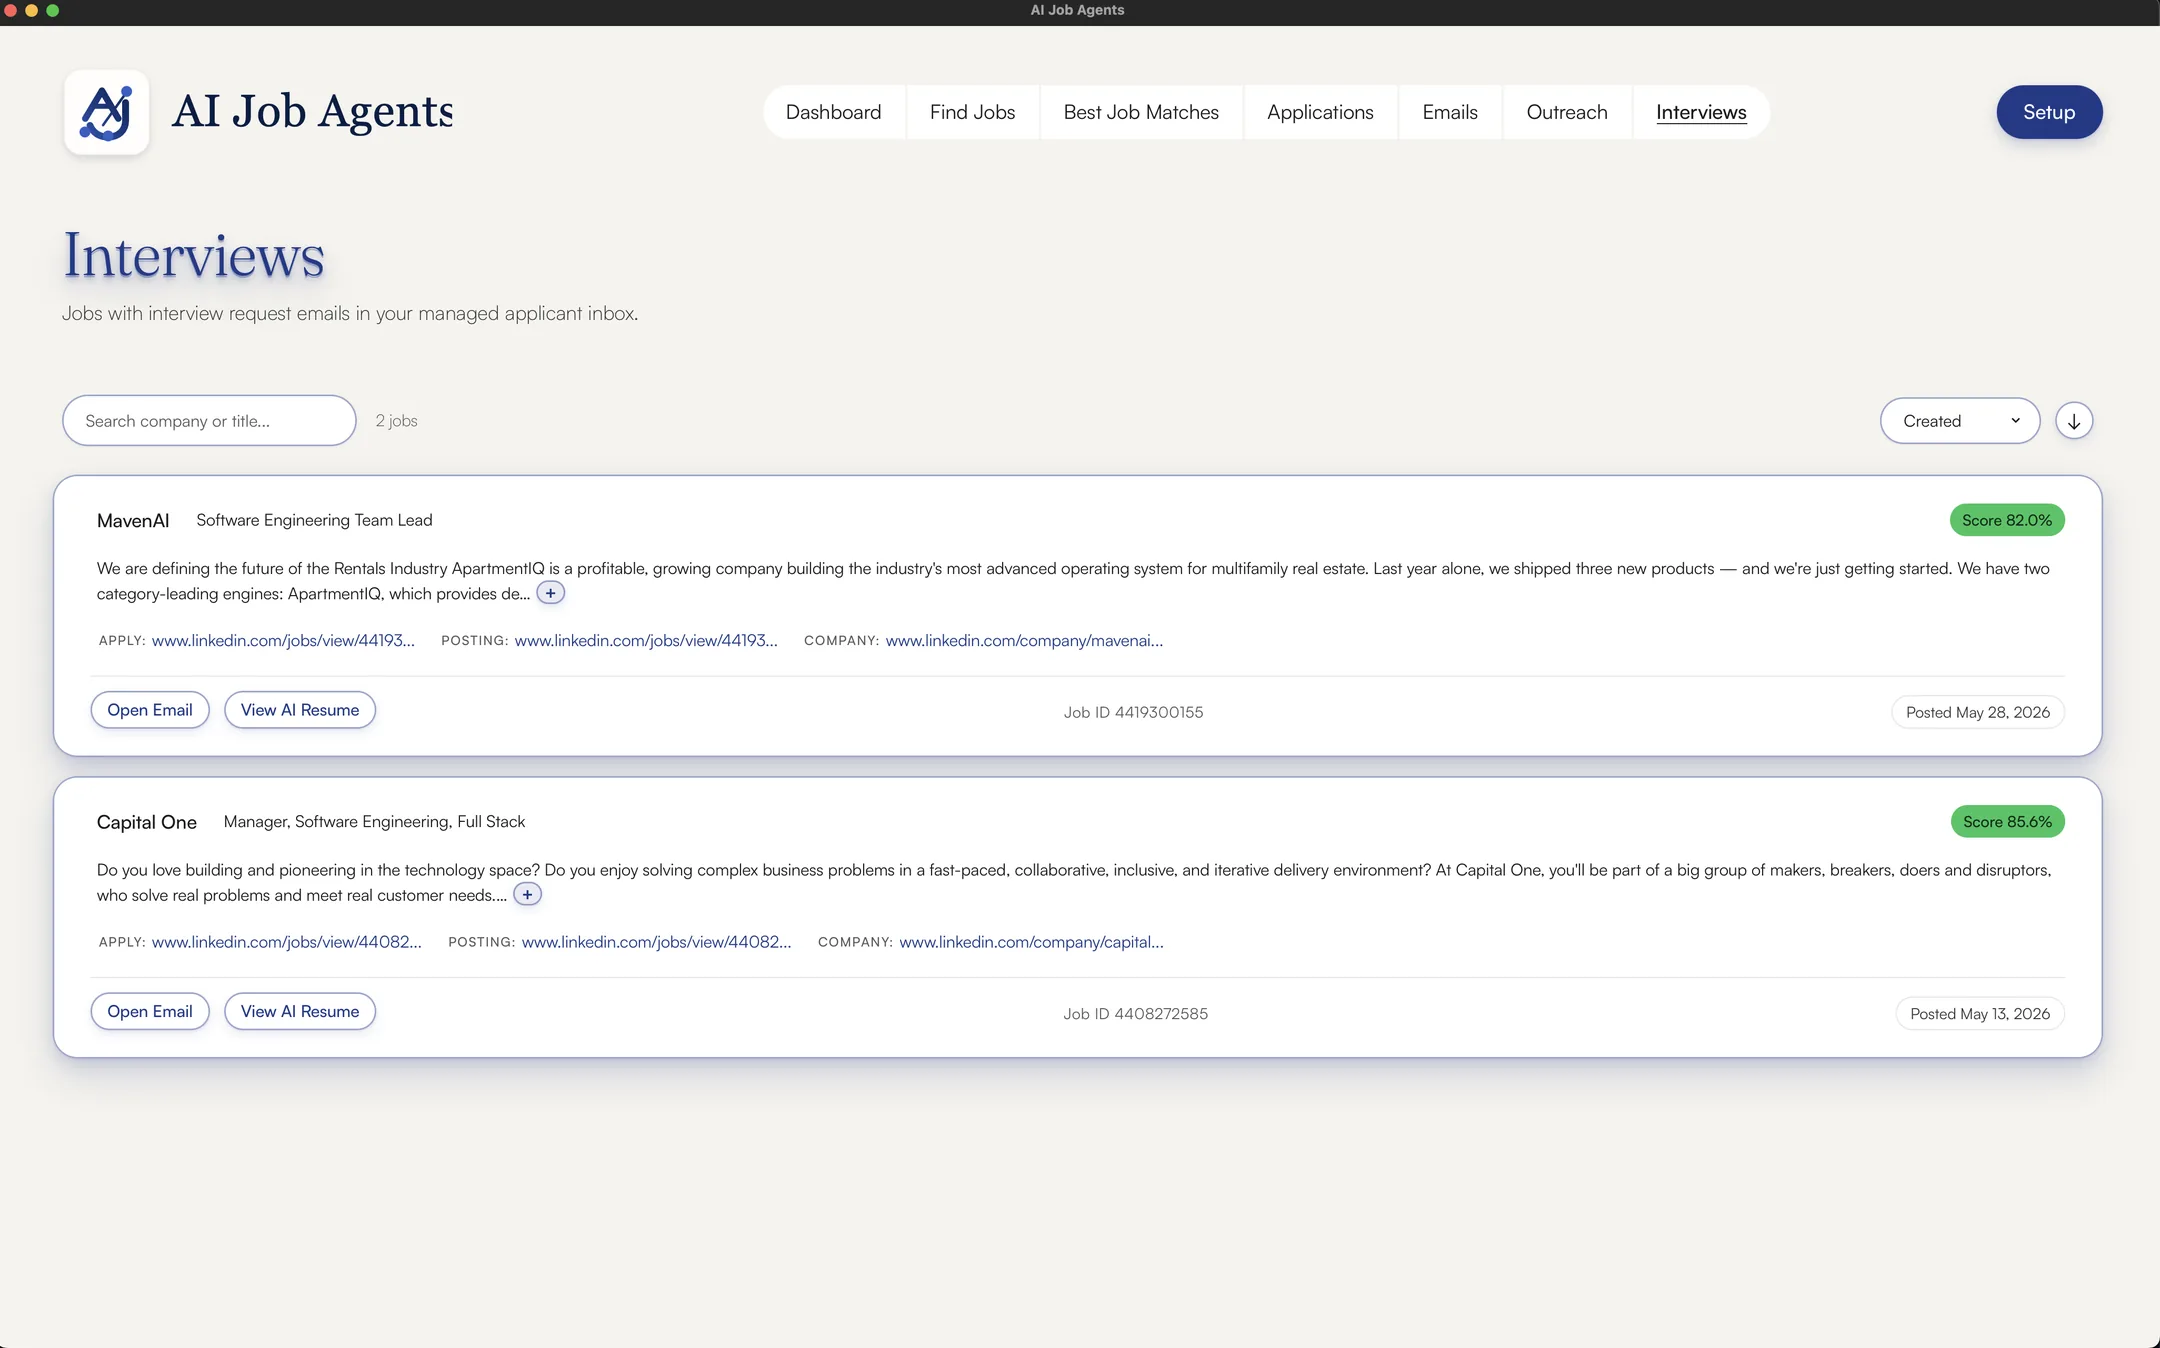The width and height of the screenshot is (2160, 1348).
Task: Open the Created sort dropdown
Action: pos(1960,421)
